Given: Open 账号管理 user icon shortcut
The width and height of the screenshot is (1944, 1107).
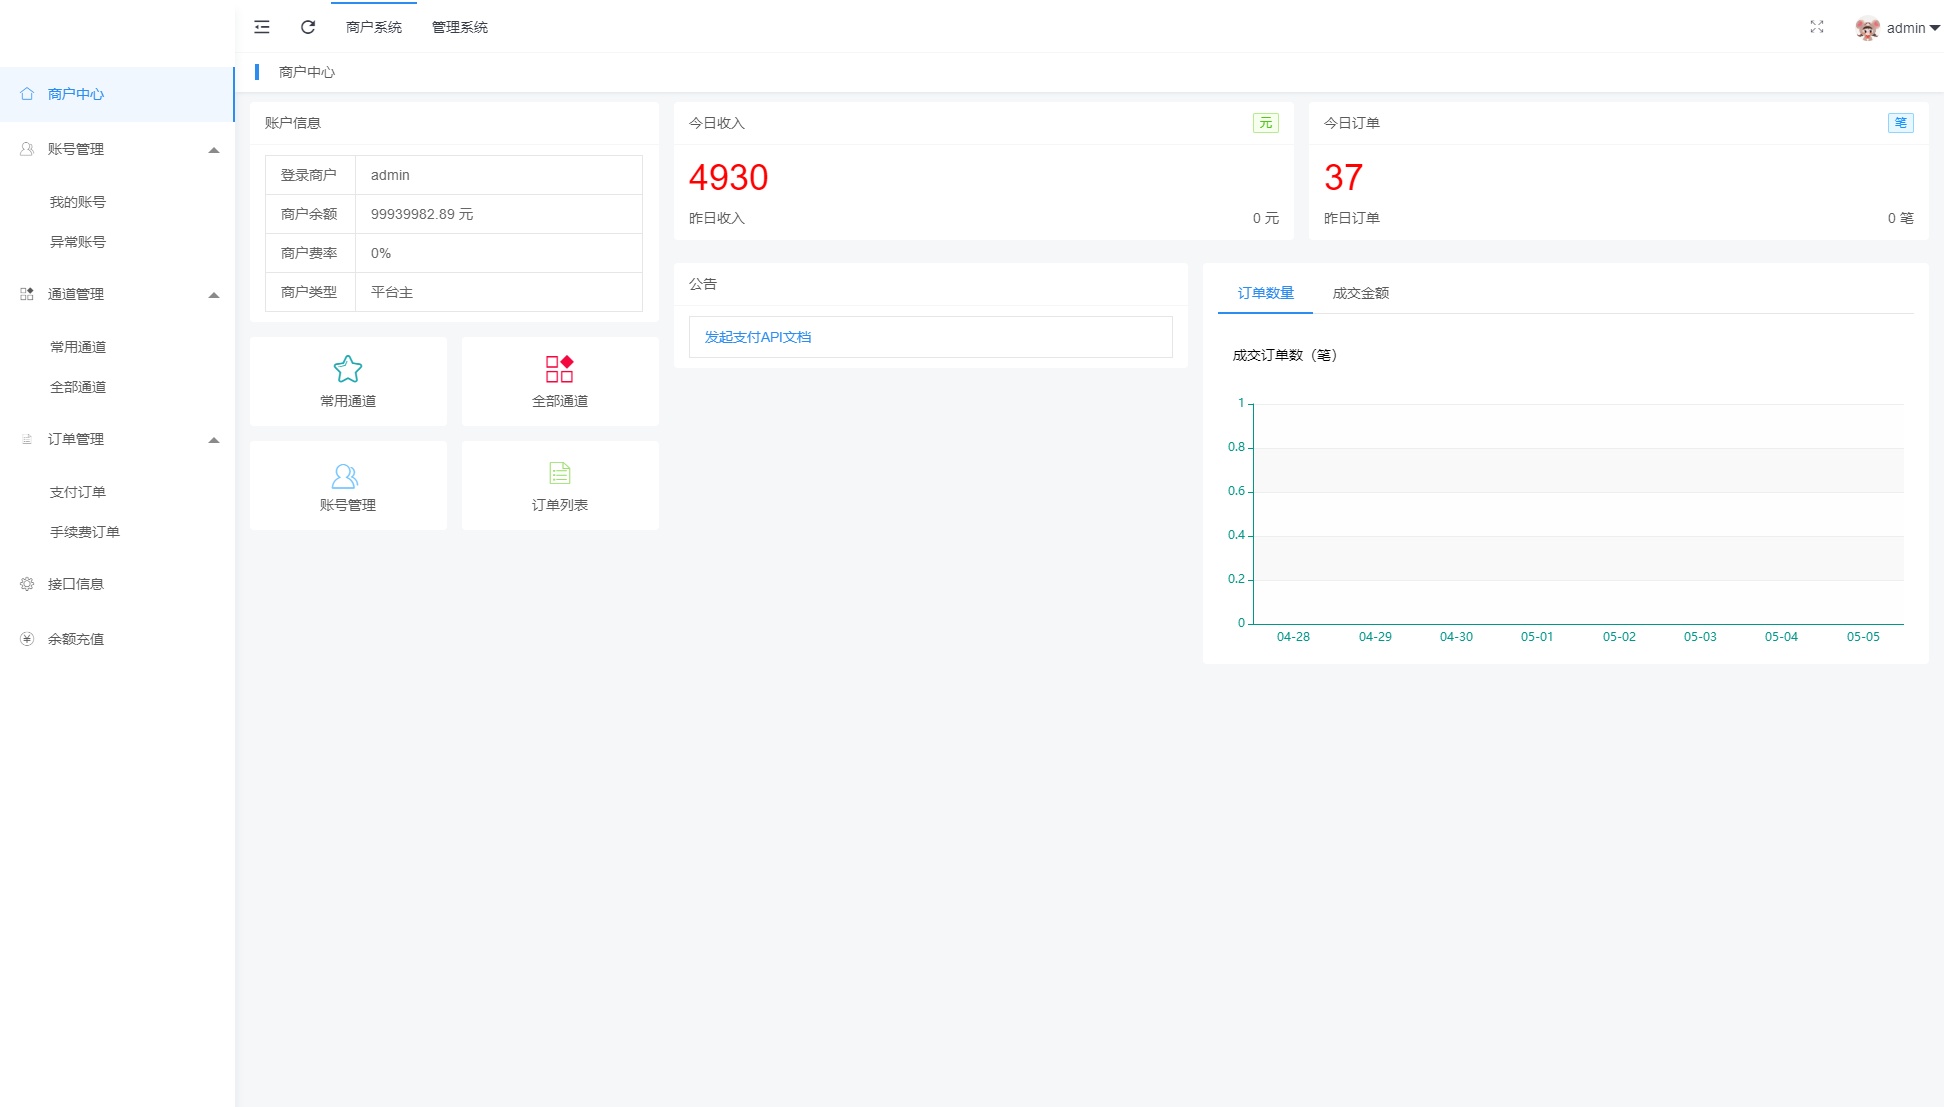Looking at the screenshot, I should tap(345, 475).
